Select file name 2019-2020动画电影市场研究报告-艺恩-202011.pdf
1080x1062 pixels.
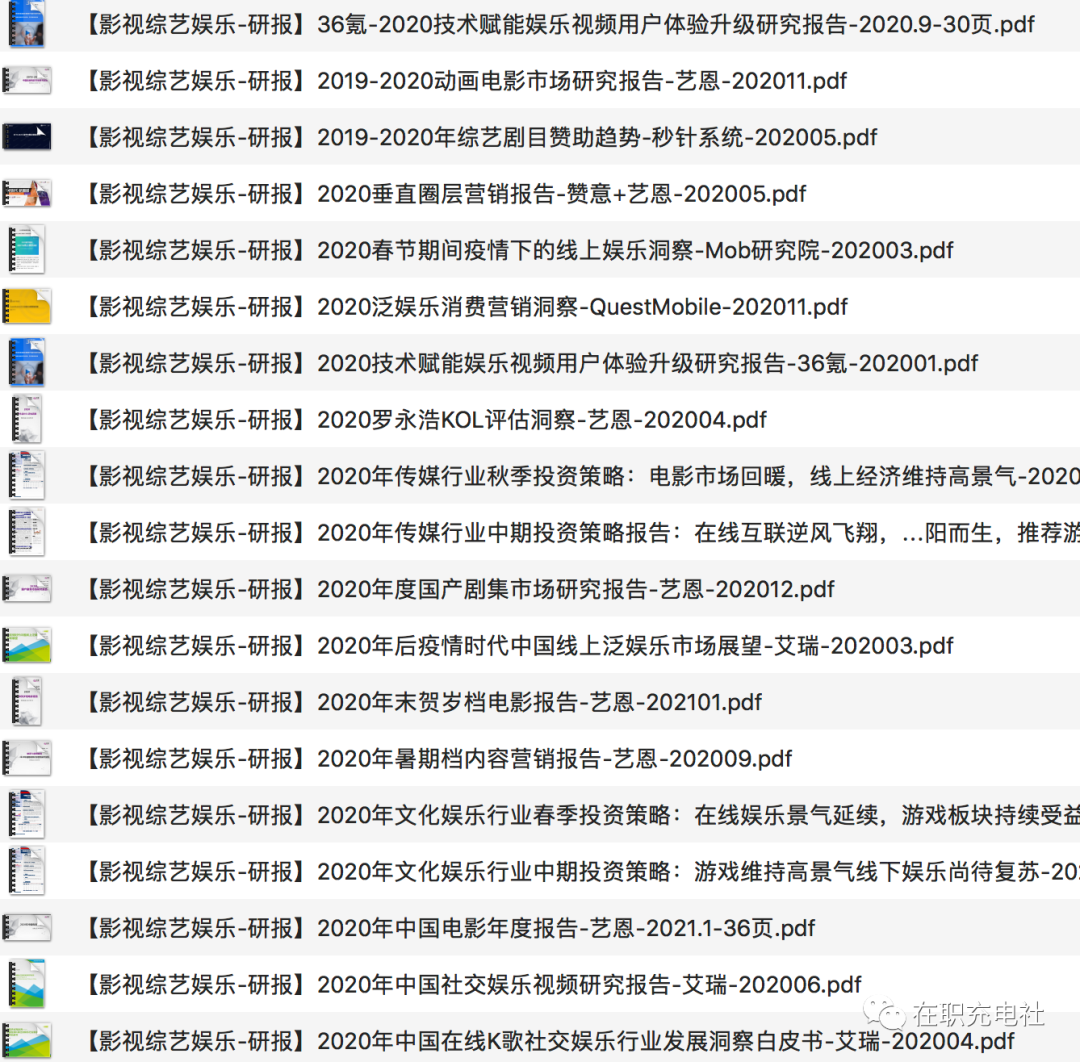(x=465, y=81)
